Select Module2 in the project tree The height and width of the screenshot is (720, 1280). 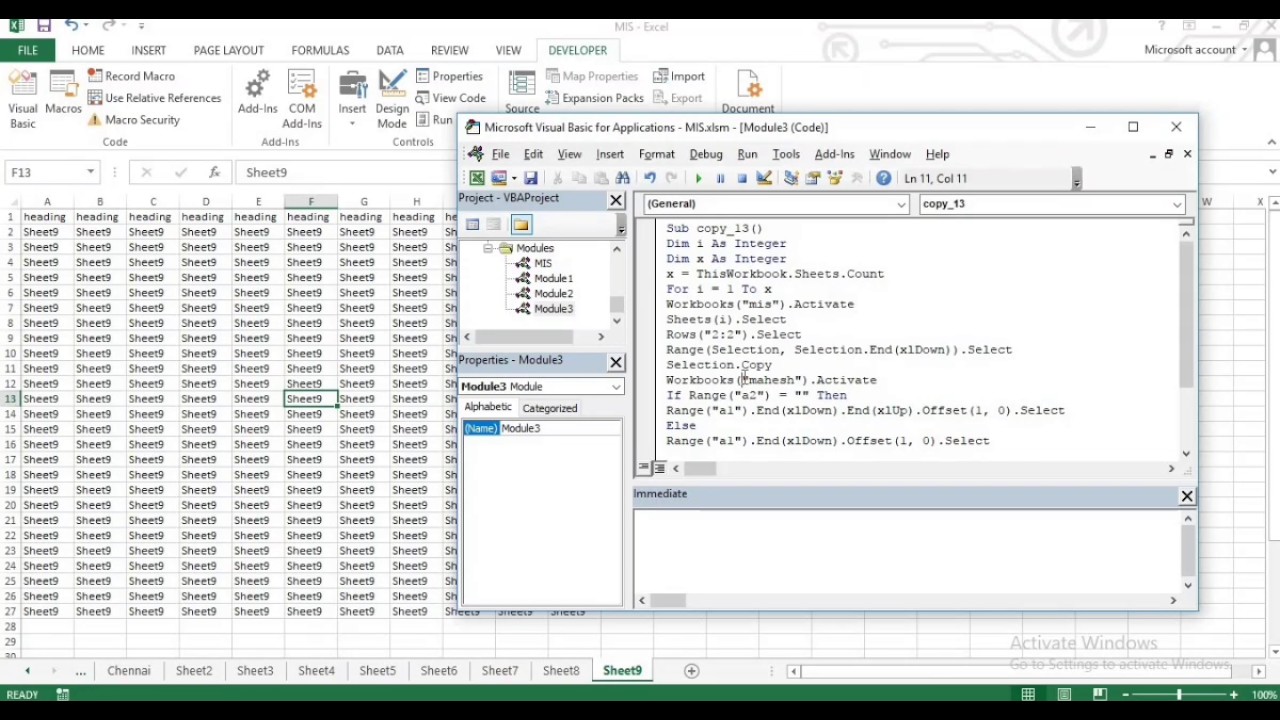tap(553, 294)
